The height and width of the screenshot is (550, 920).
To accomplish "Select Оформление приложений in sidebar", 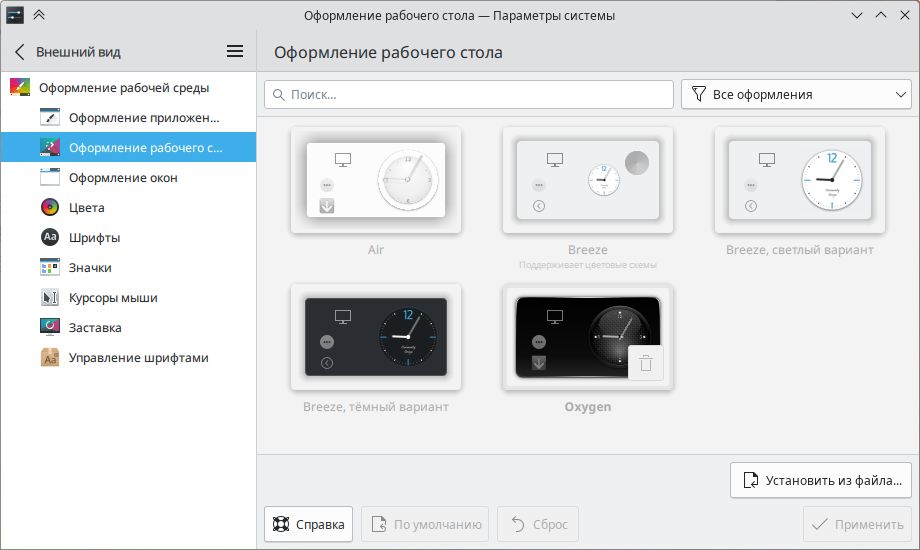I will [128, 117].
